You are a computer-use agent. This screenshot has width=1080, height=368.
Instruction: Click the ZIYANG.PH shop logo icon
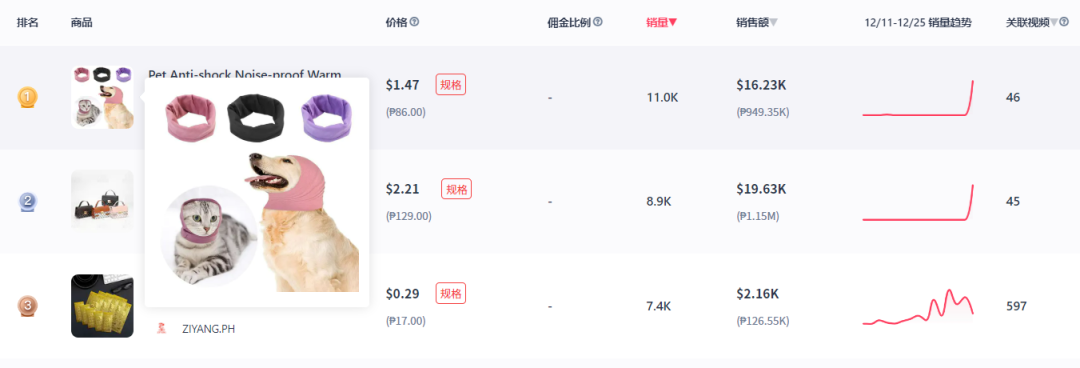(x=161, y=329)
